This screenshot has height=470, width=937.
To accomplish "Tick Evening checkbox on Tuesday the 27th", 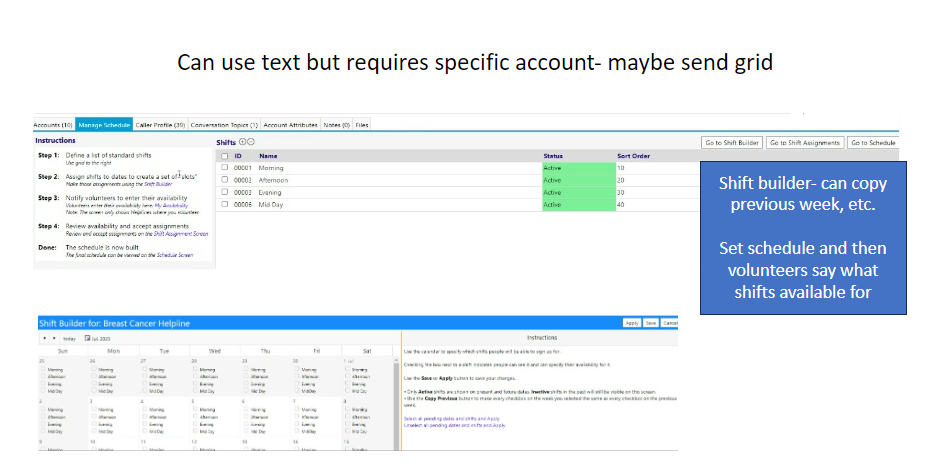I will [x=145, y=384].
